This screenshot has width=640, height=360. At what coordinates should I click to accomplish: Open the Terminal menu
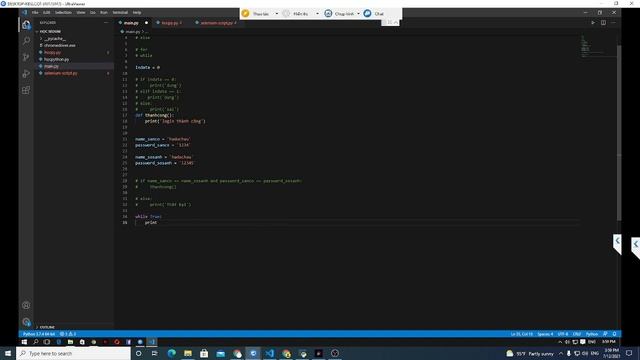coord(120,12)
